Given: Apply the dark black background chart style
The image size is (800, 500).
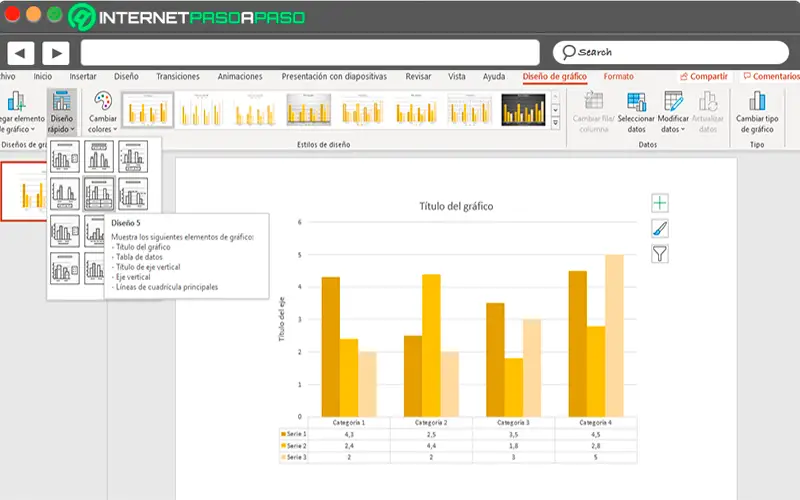Looking at the screenshot, I should coord(523,110).
